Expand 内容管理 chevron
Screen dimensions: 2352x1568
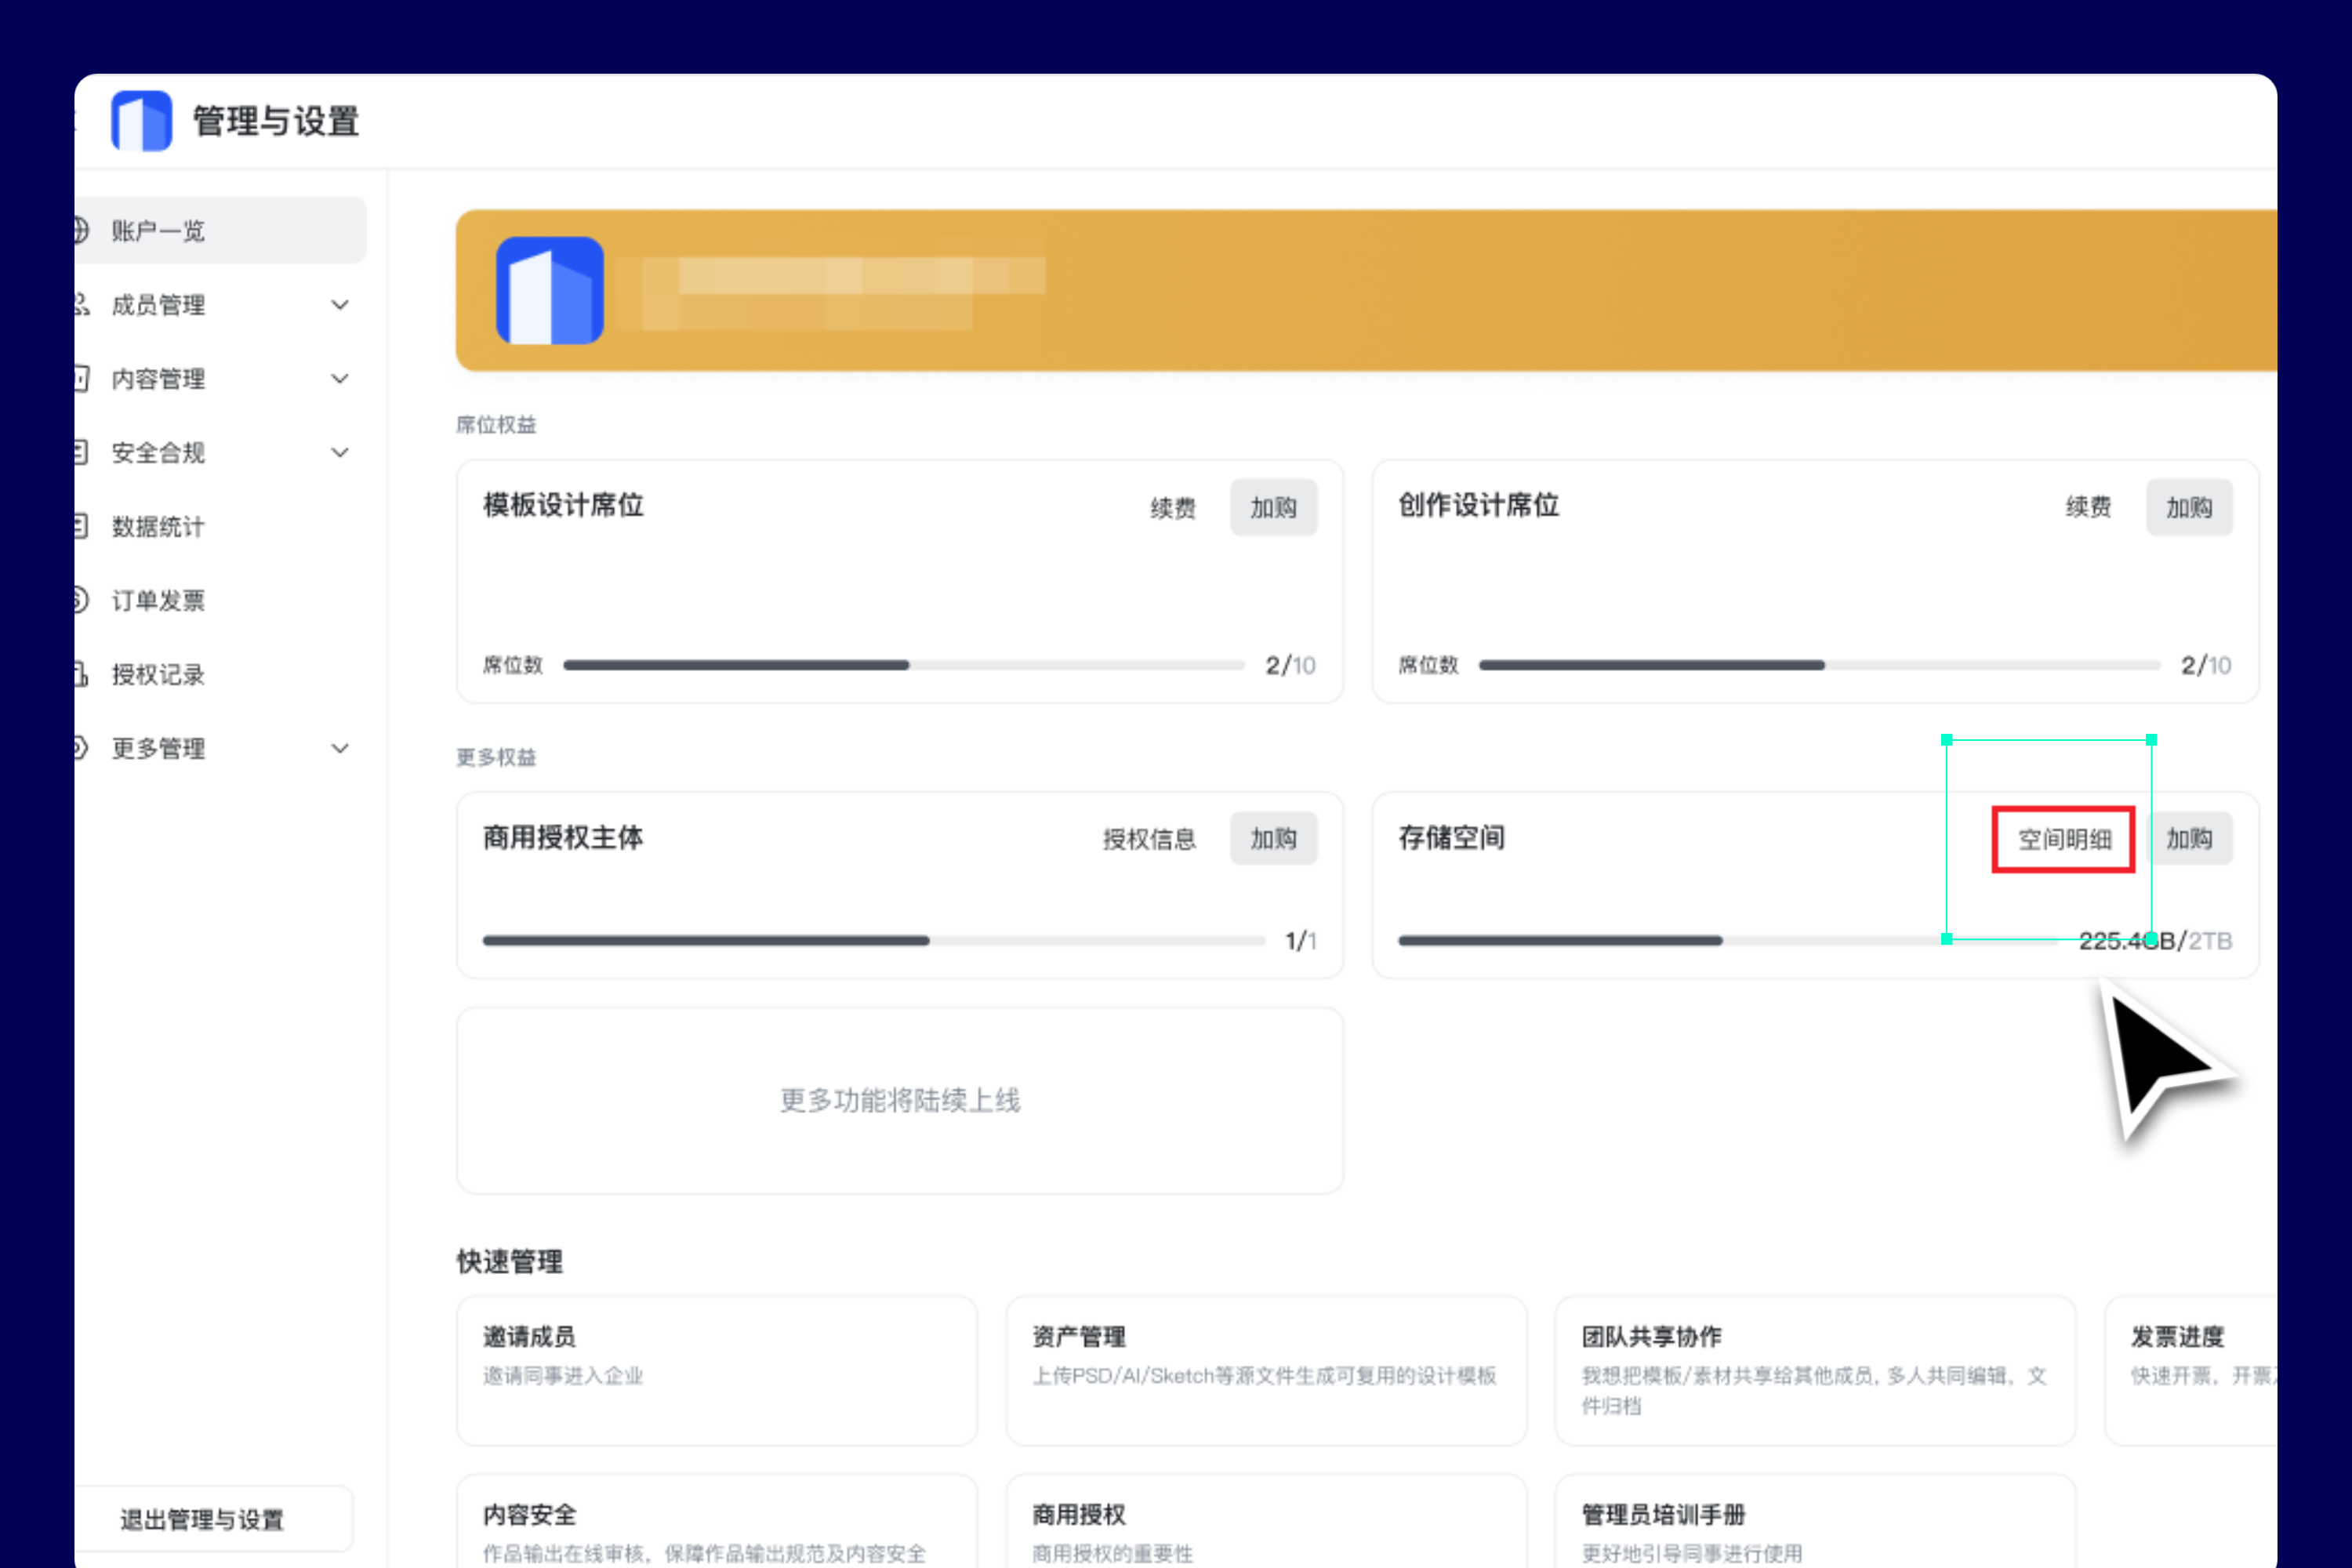point(340,379)
